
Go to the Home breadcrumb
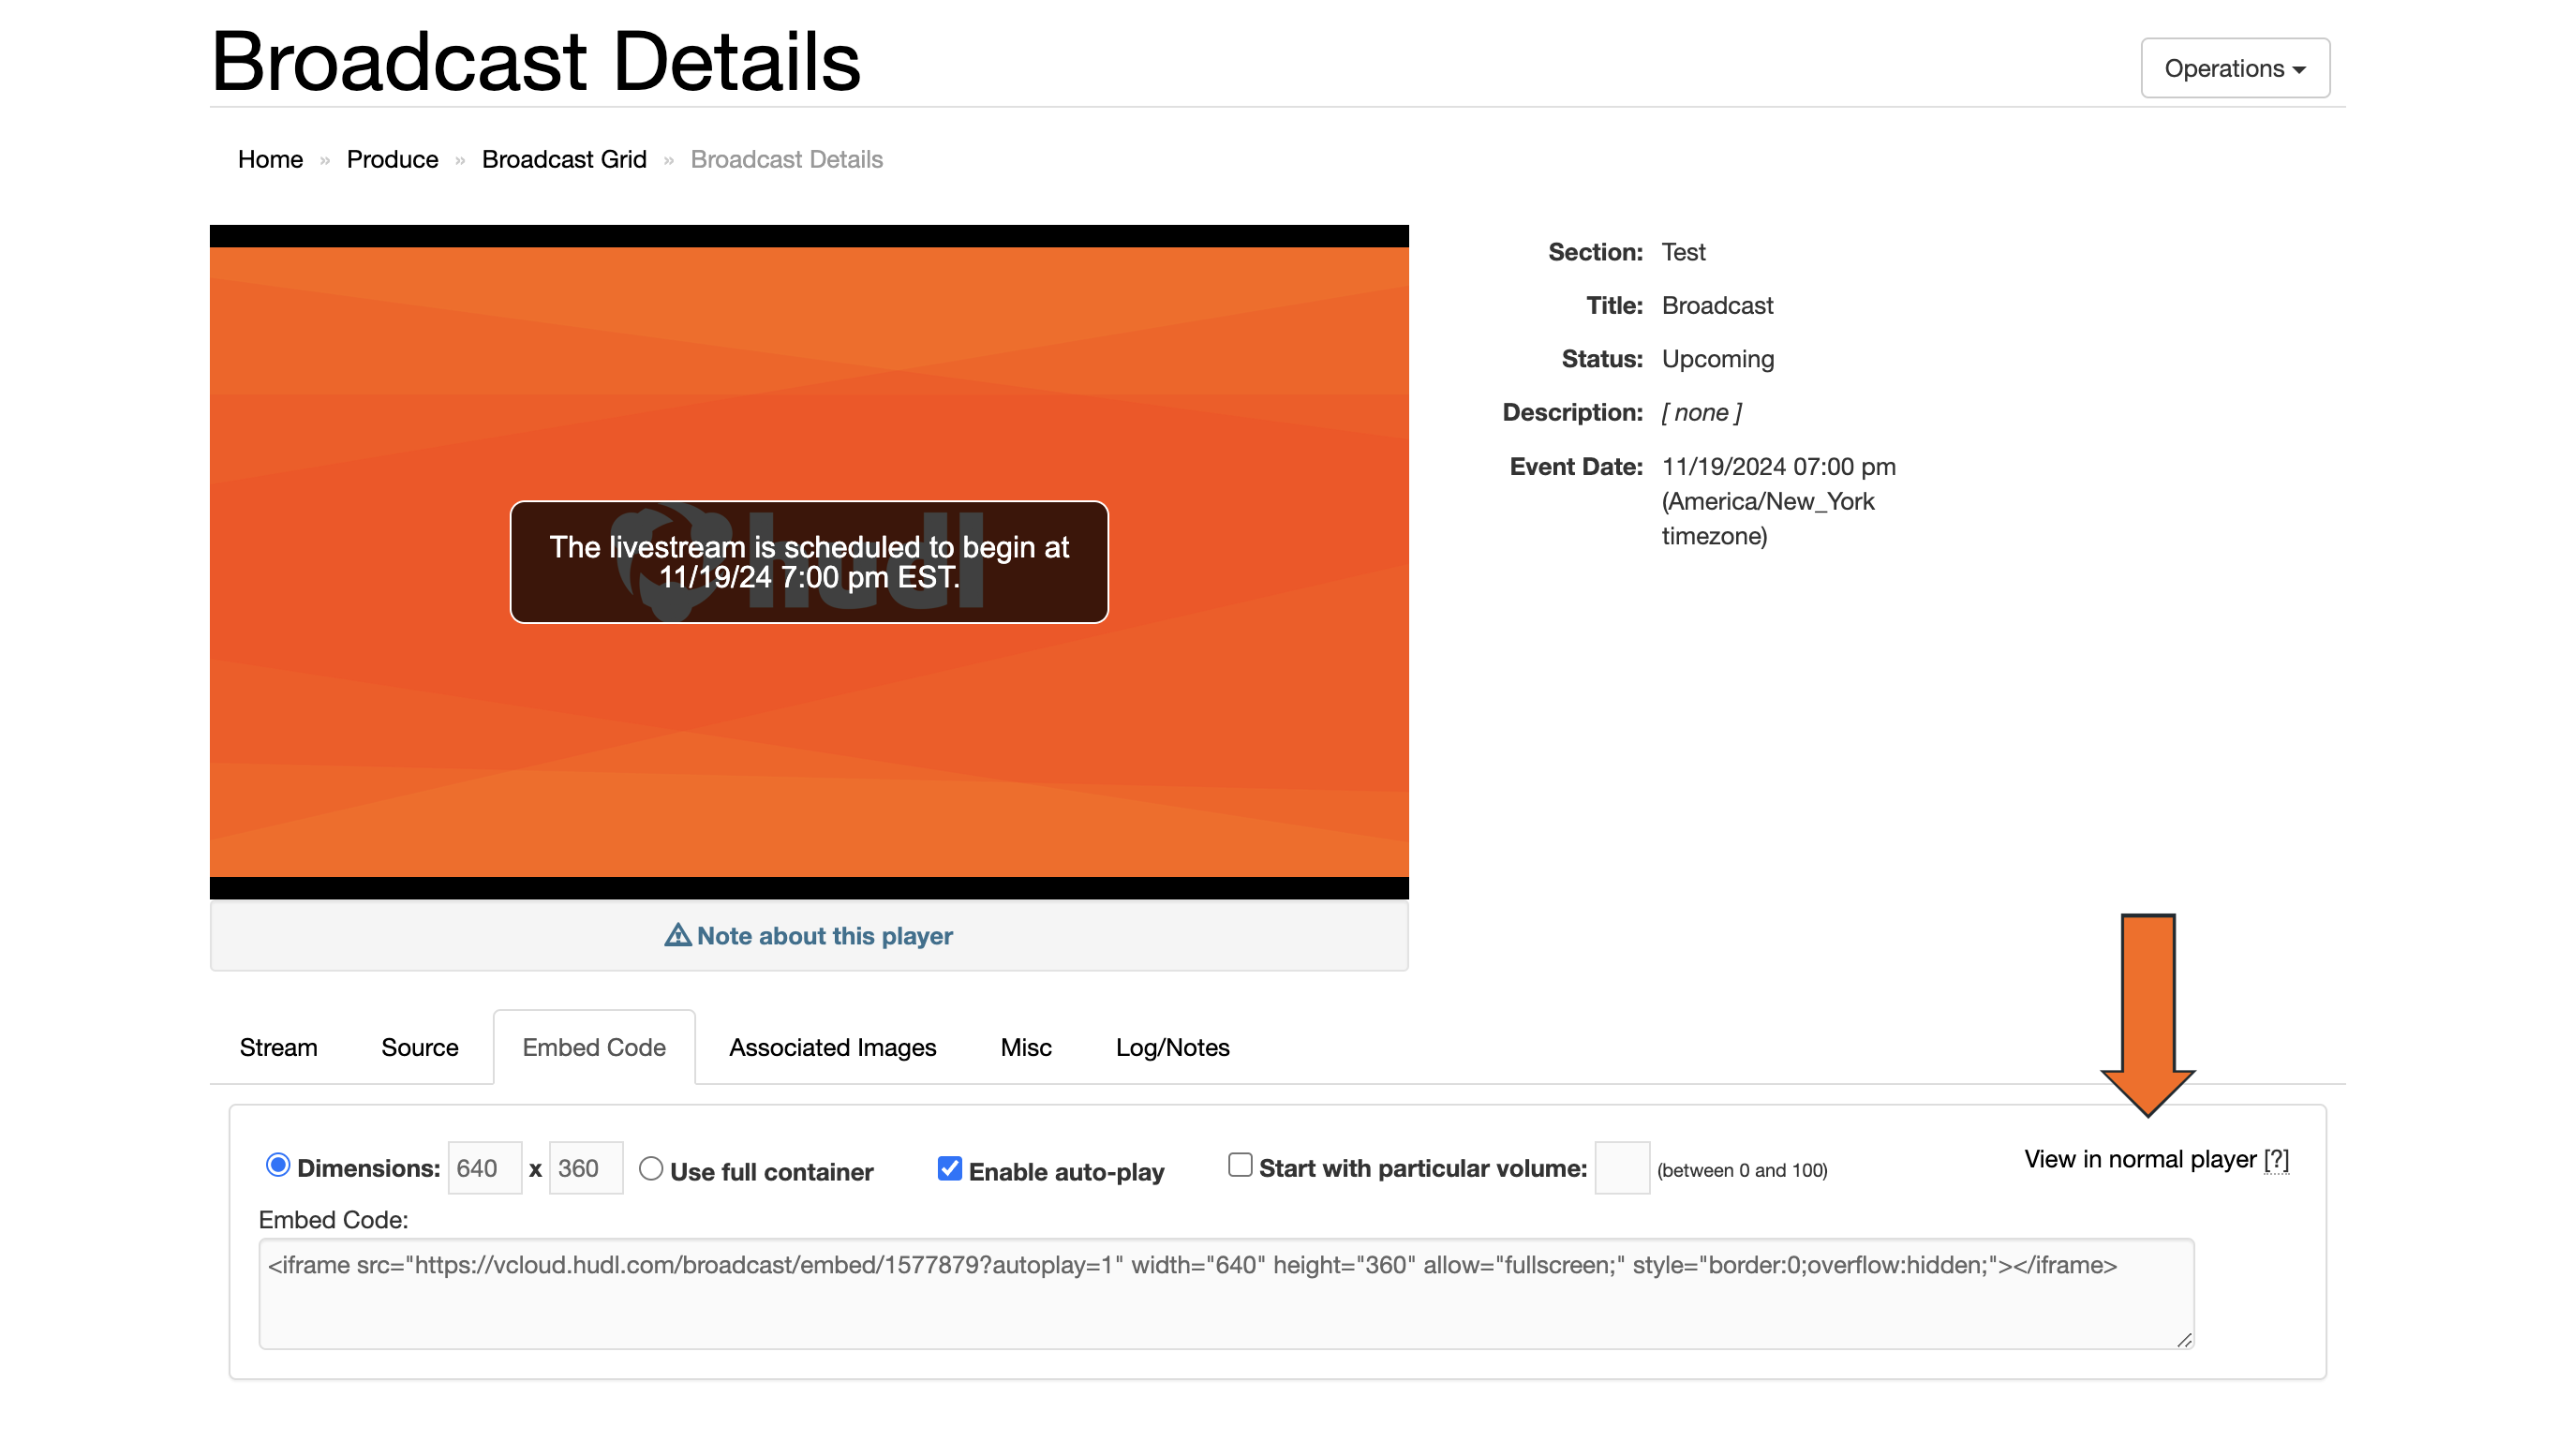270,159
